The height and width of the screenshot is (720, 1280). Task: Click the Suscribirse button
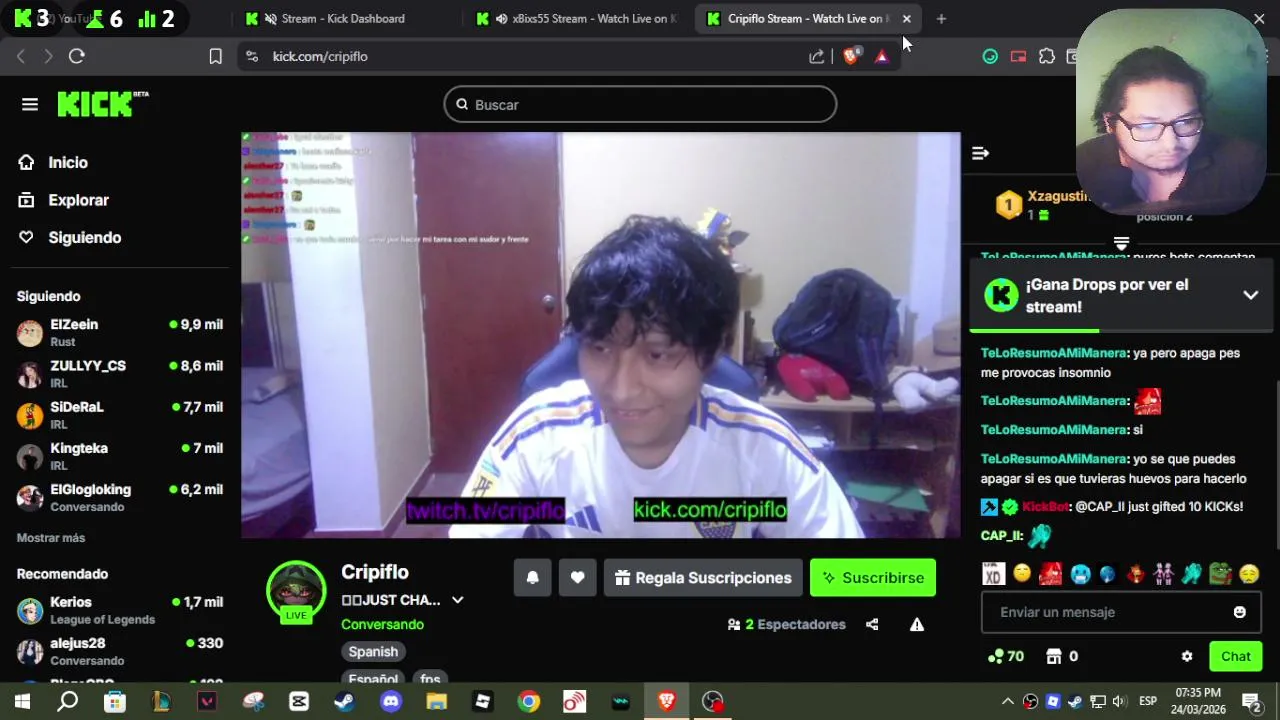873,578
